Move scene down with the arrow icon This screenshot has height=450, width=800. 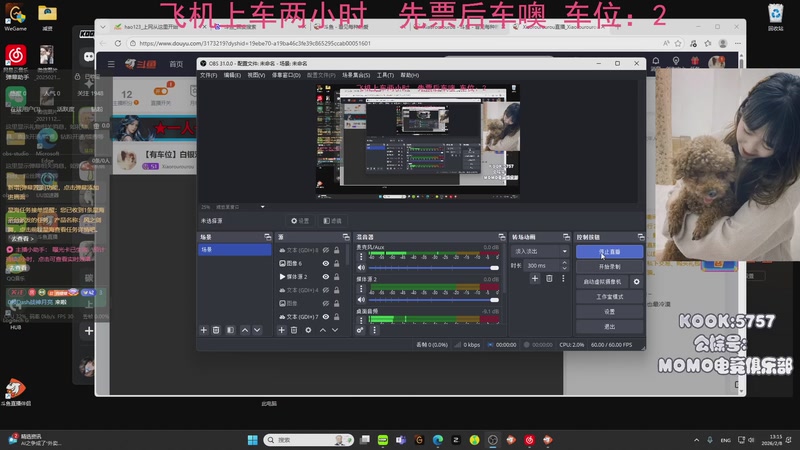257,330
